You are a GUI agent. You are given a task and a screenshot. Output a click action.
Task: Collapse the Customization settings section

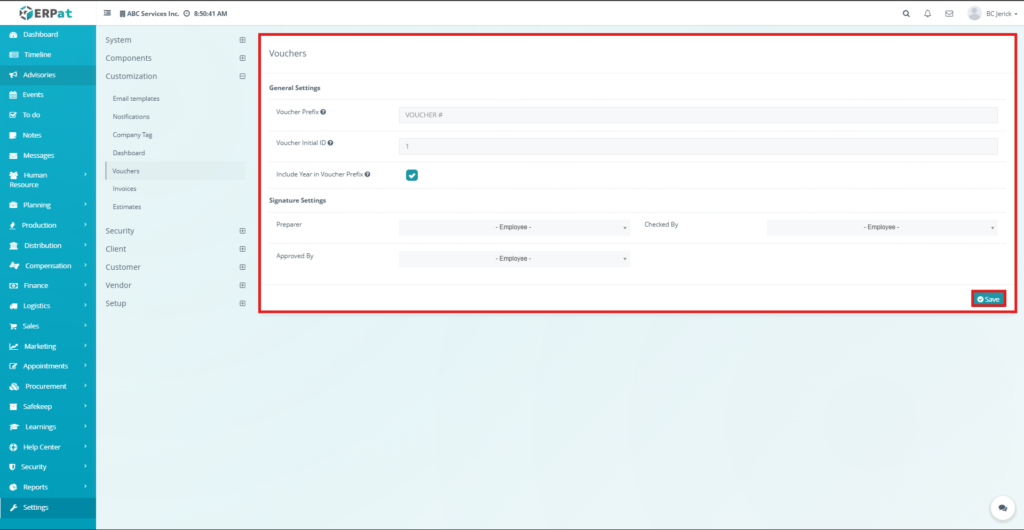[242, 76]
